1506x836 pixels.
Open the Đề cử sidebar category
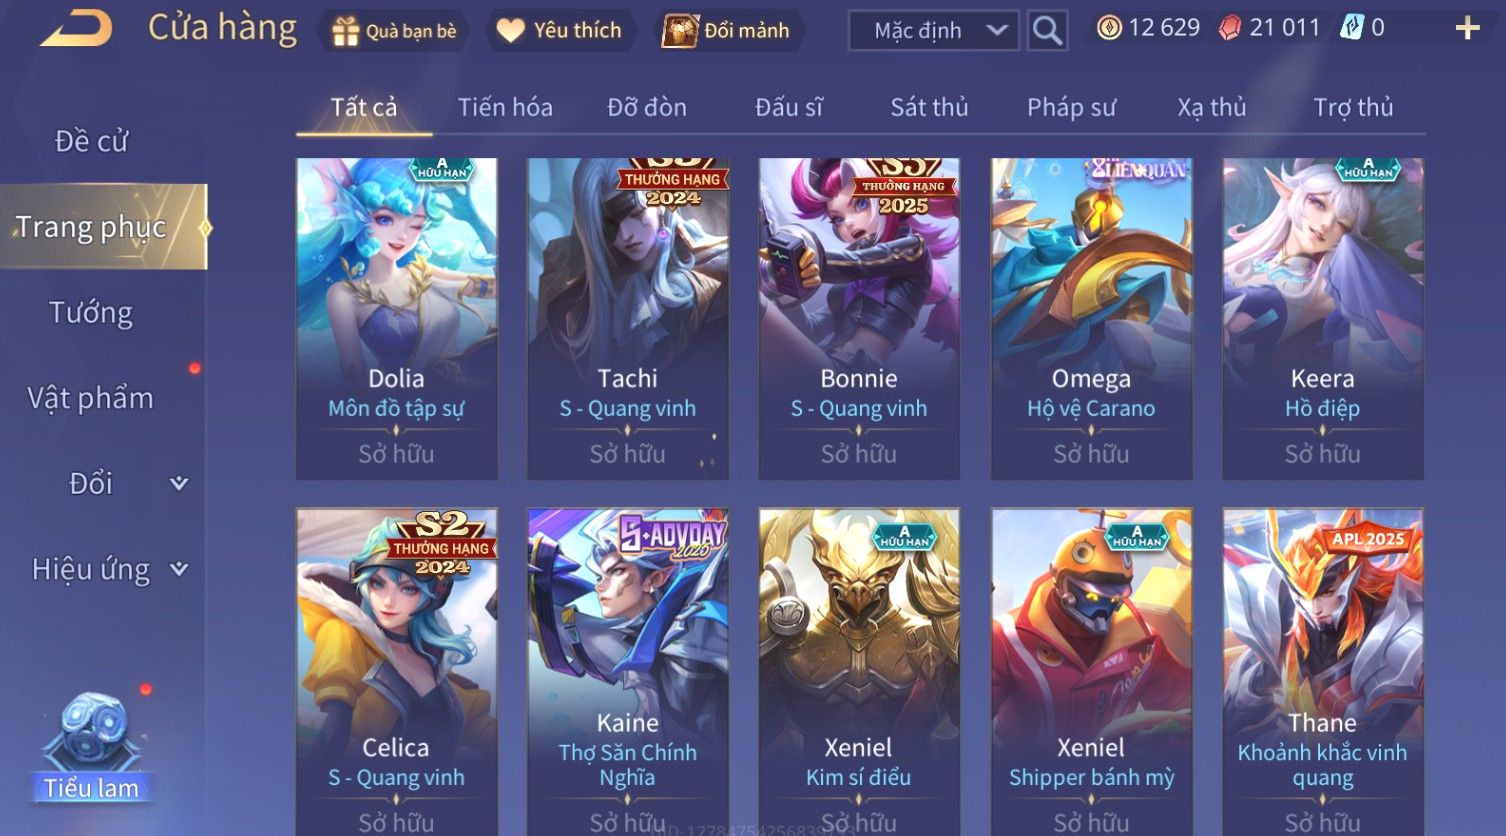coord(91,141)
